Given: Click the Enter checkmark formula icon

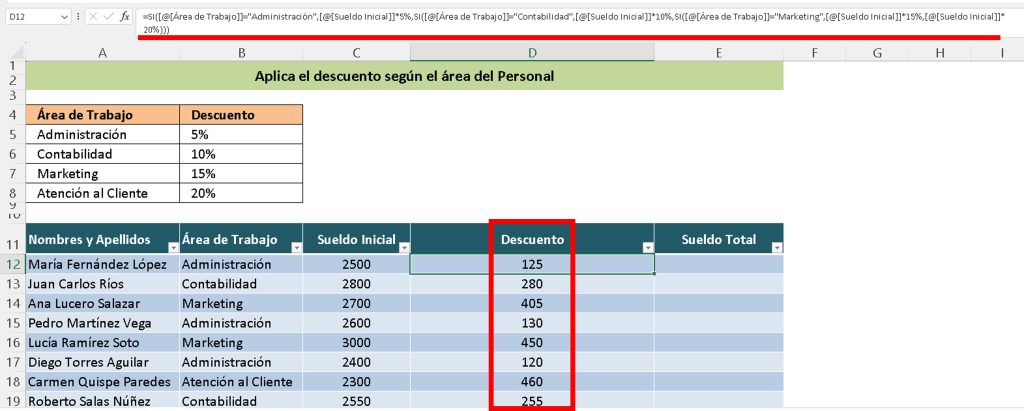Looking at the screenshot, I should [108, 17].
